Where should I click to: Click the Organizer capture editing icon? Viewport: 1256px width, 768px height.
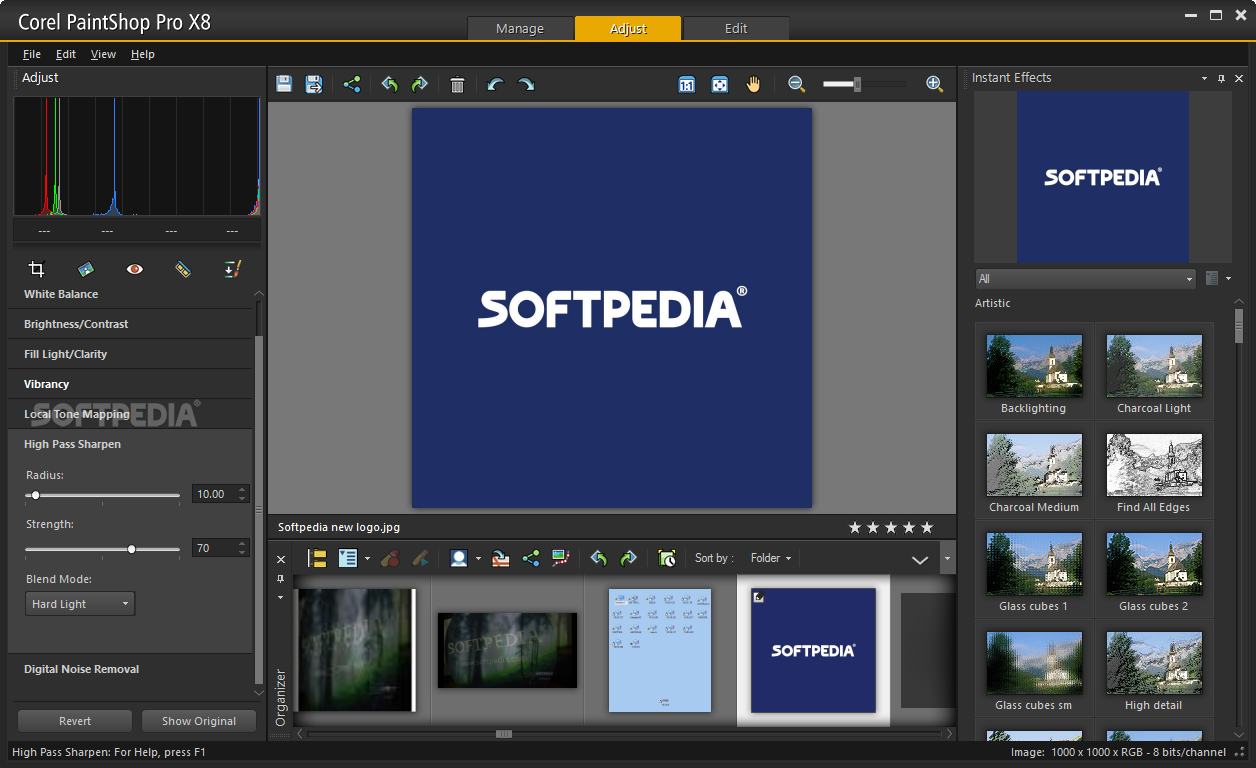click(x=390, y=559)
